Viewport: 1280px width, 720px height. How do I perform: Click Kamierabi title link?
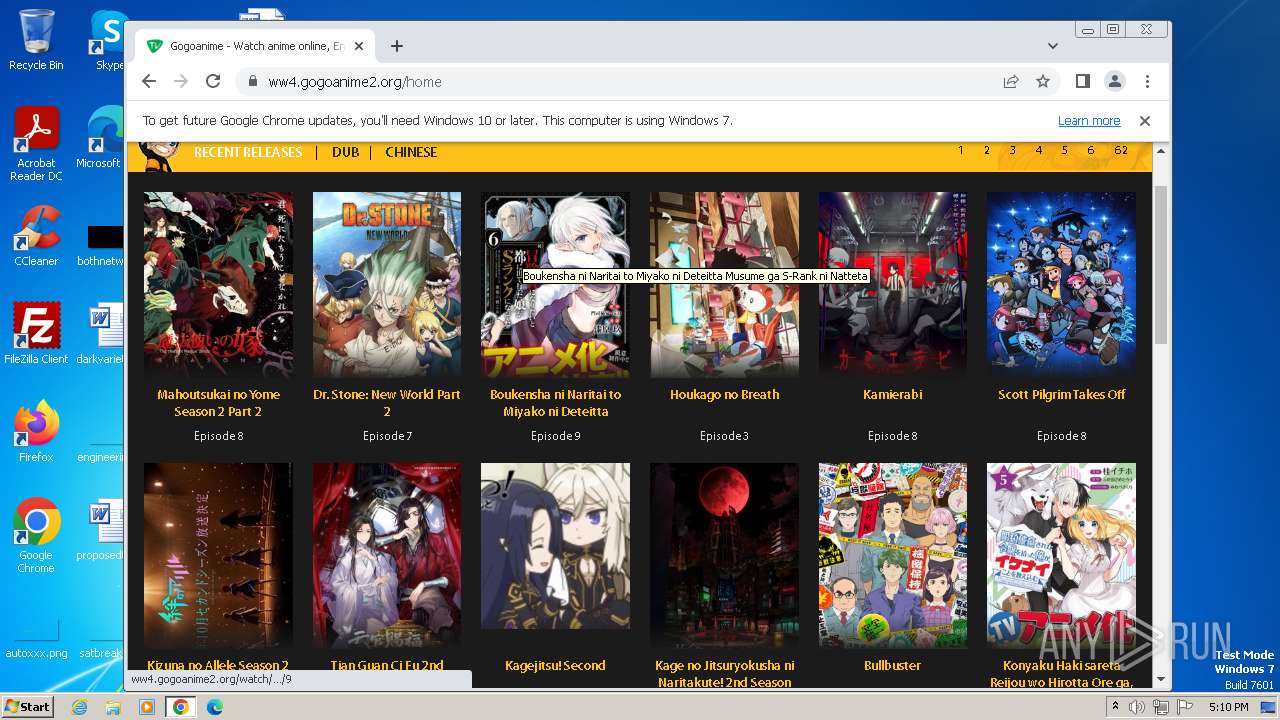click(x=893, y=394)
